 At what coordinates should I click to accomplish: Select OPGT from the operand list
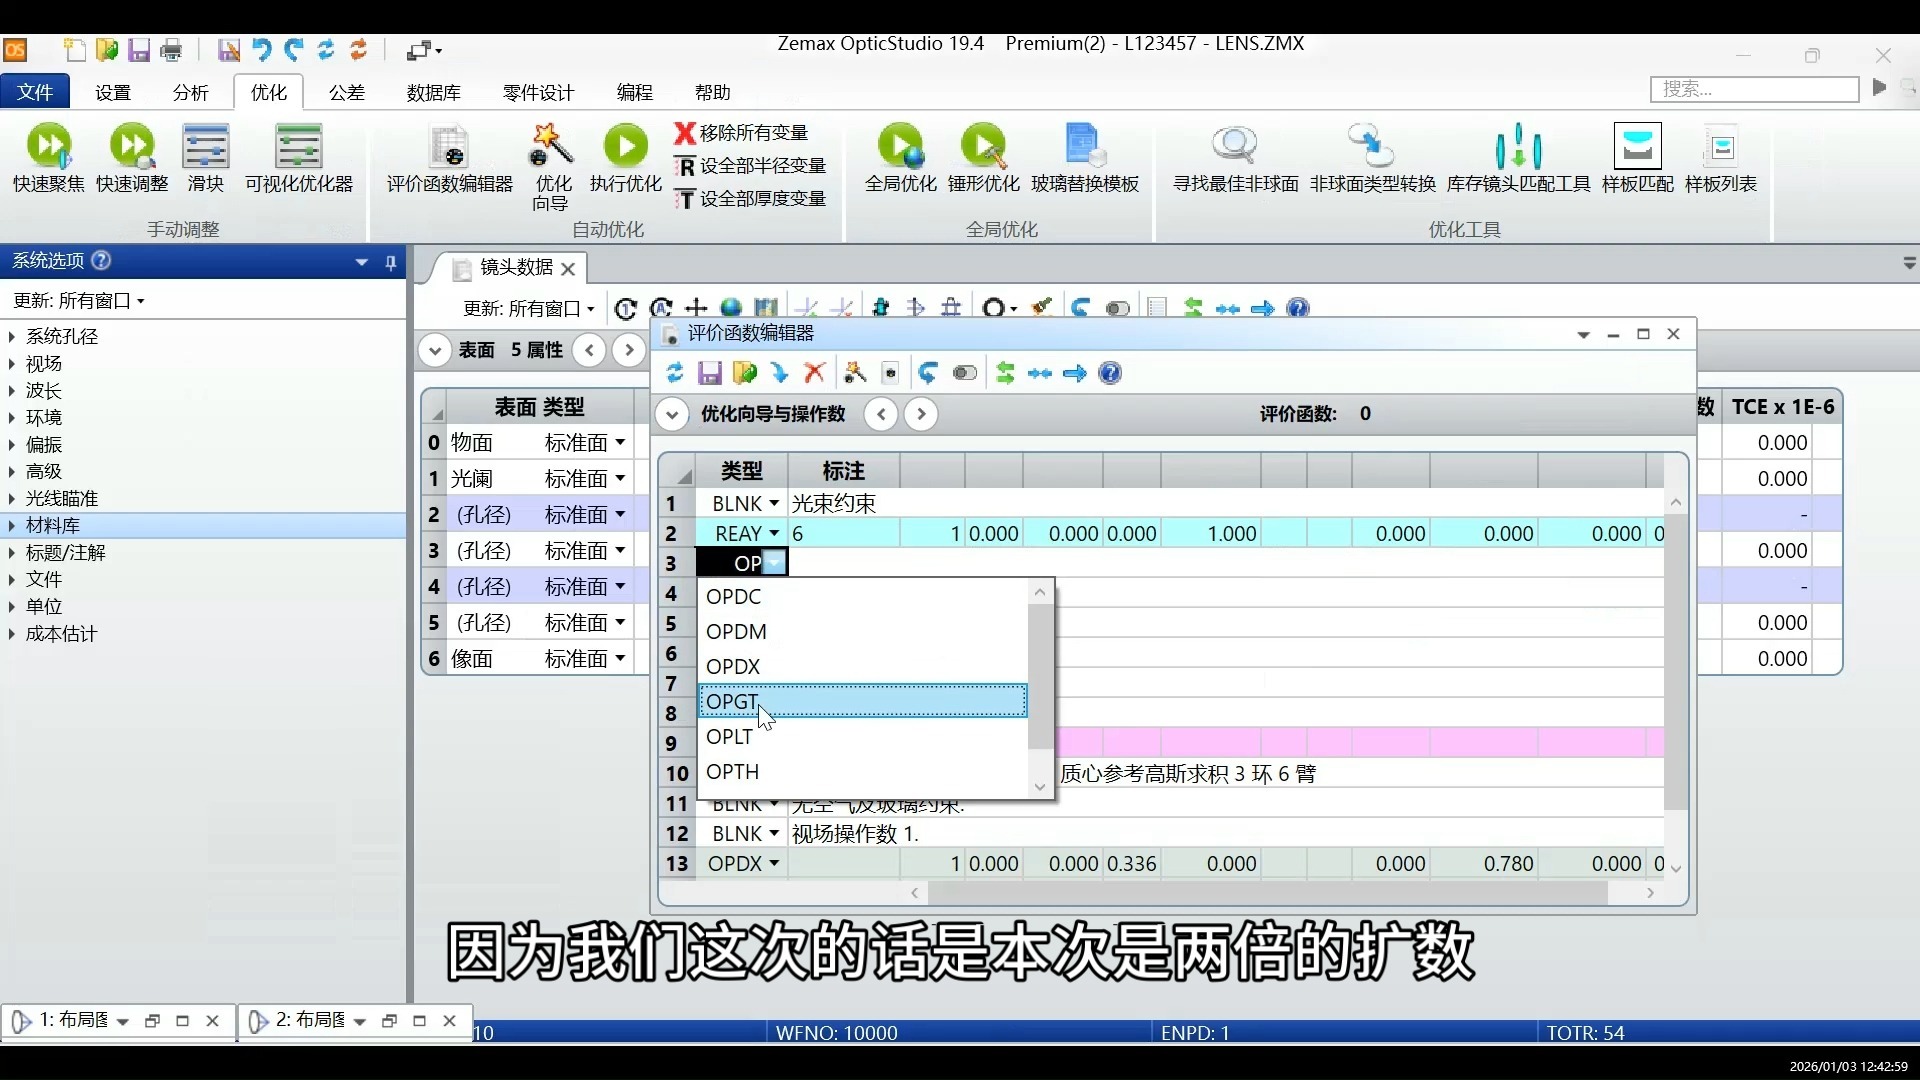point(733,701)
